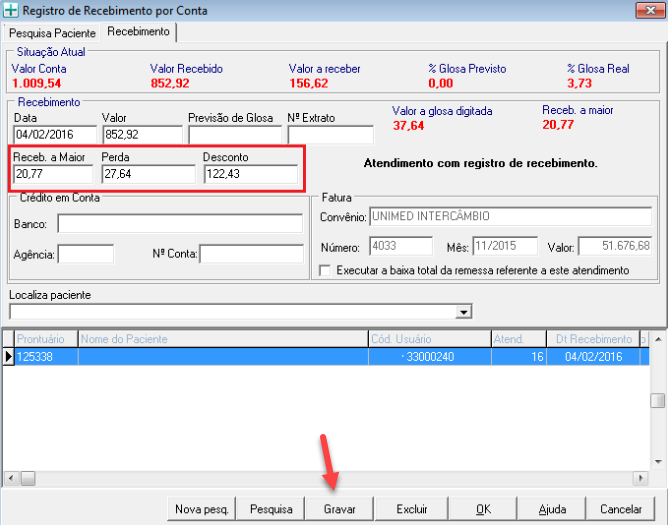Click the Valor Recebido amount 852,92
This screenshot has height=525, width=668.
point(170,83)
